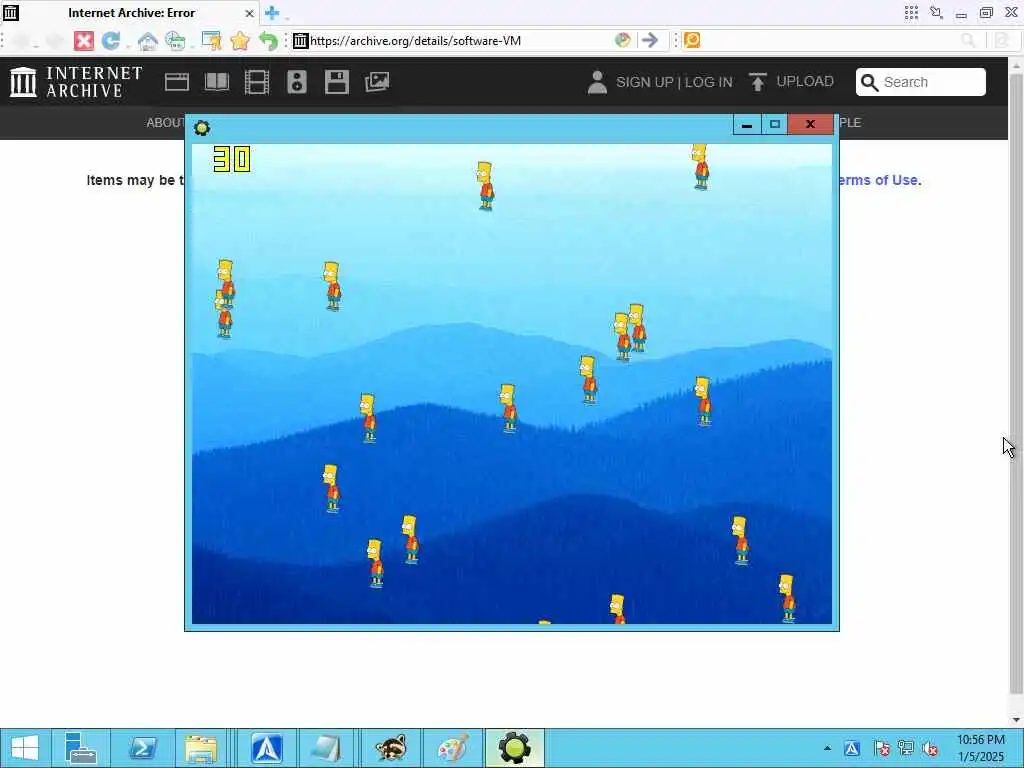Click the colorful rendering engine icon in address bar
1024x768 pixels.
pos(622,40)
